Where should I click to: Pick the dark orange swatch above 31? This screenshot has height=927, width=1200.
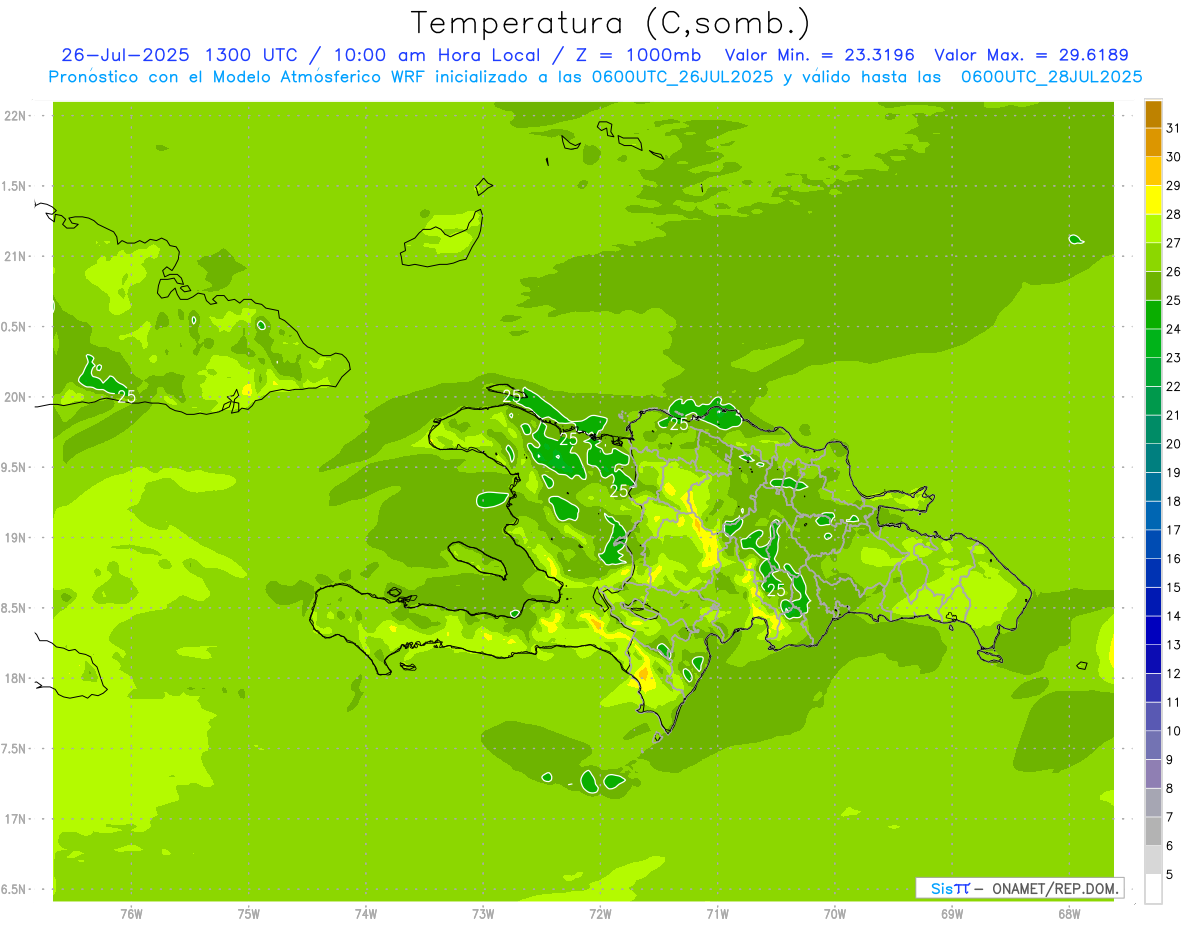pyautogui.click(x=1153, y=113)
